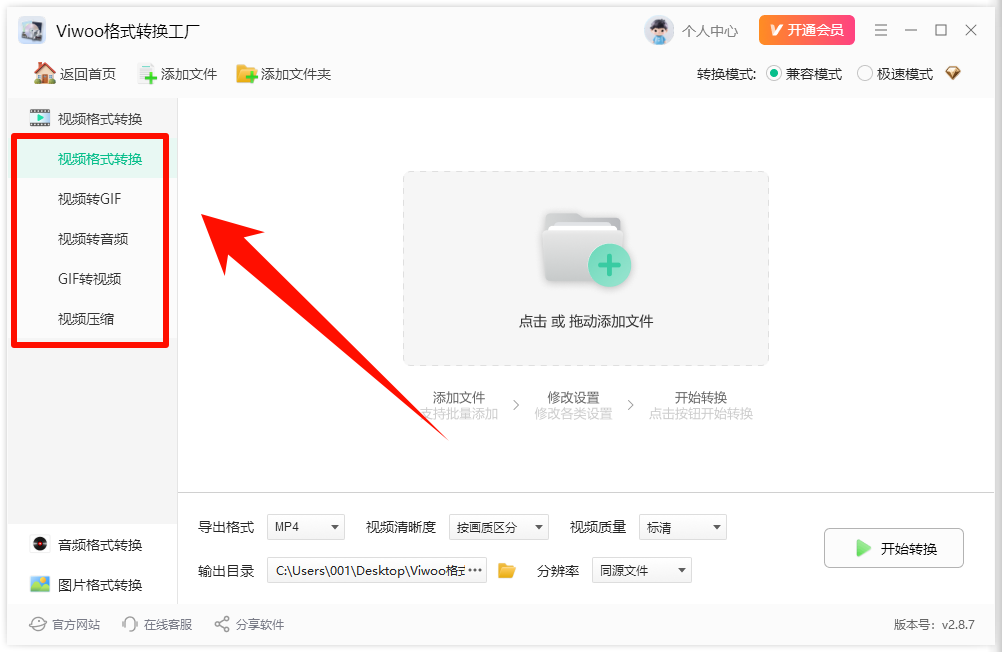Select 视频转GIF in the sidebar
Screen dimensions: 1002x652
90,199
